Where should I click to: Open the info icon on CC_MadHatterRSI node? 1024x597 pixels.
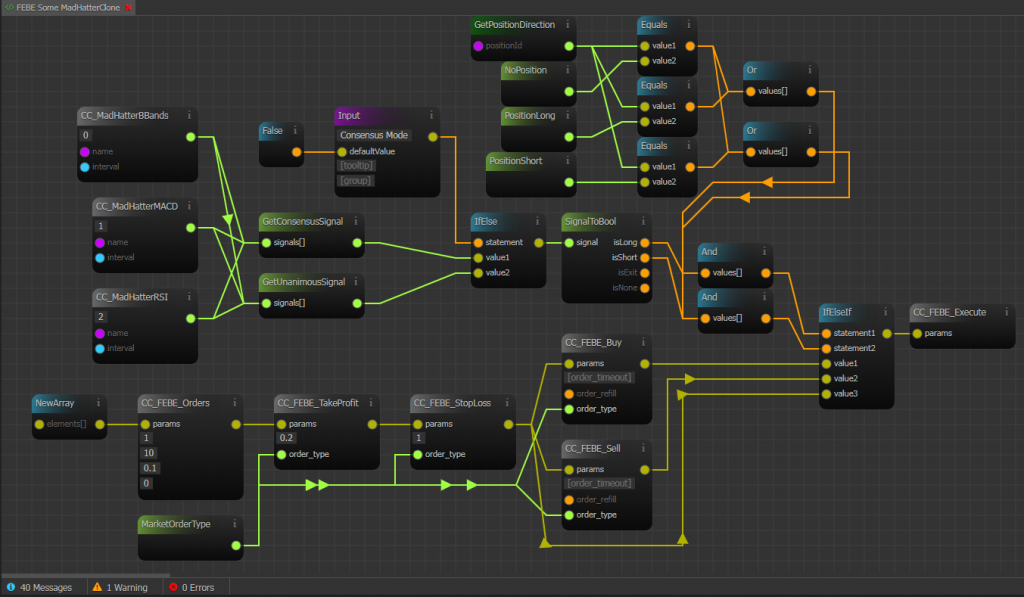189,297
